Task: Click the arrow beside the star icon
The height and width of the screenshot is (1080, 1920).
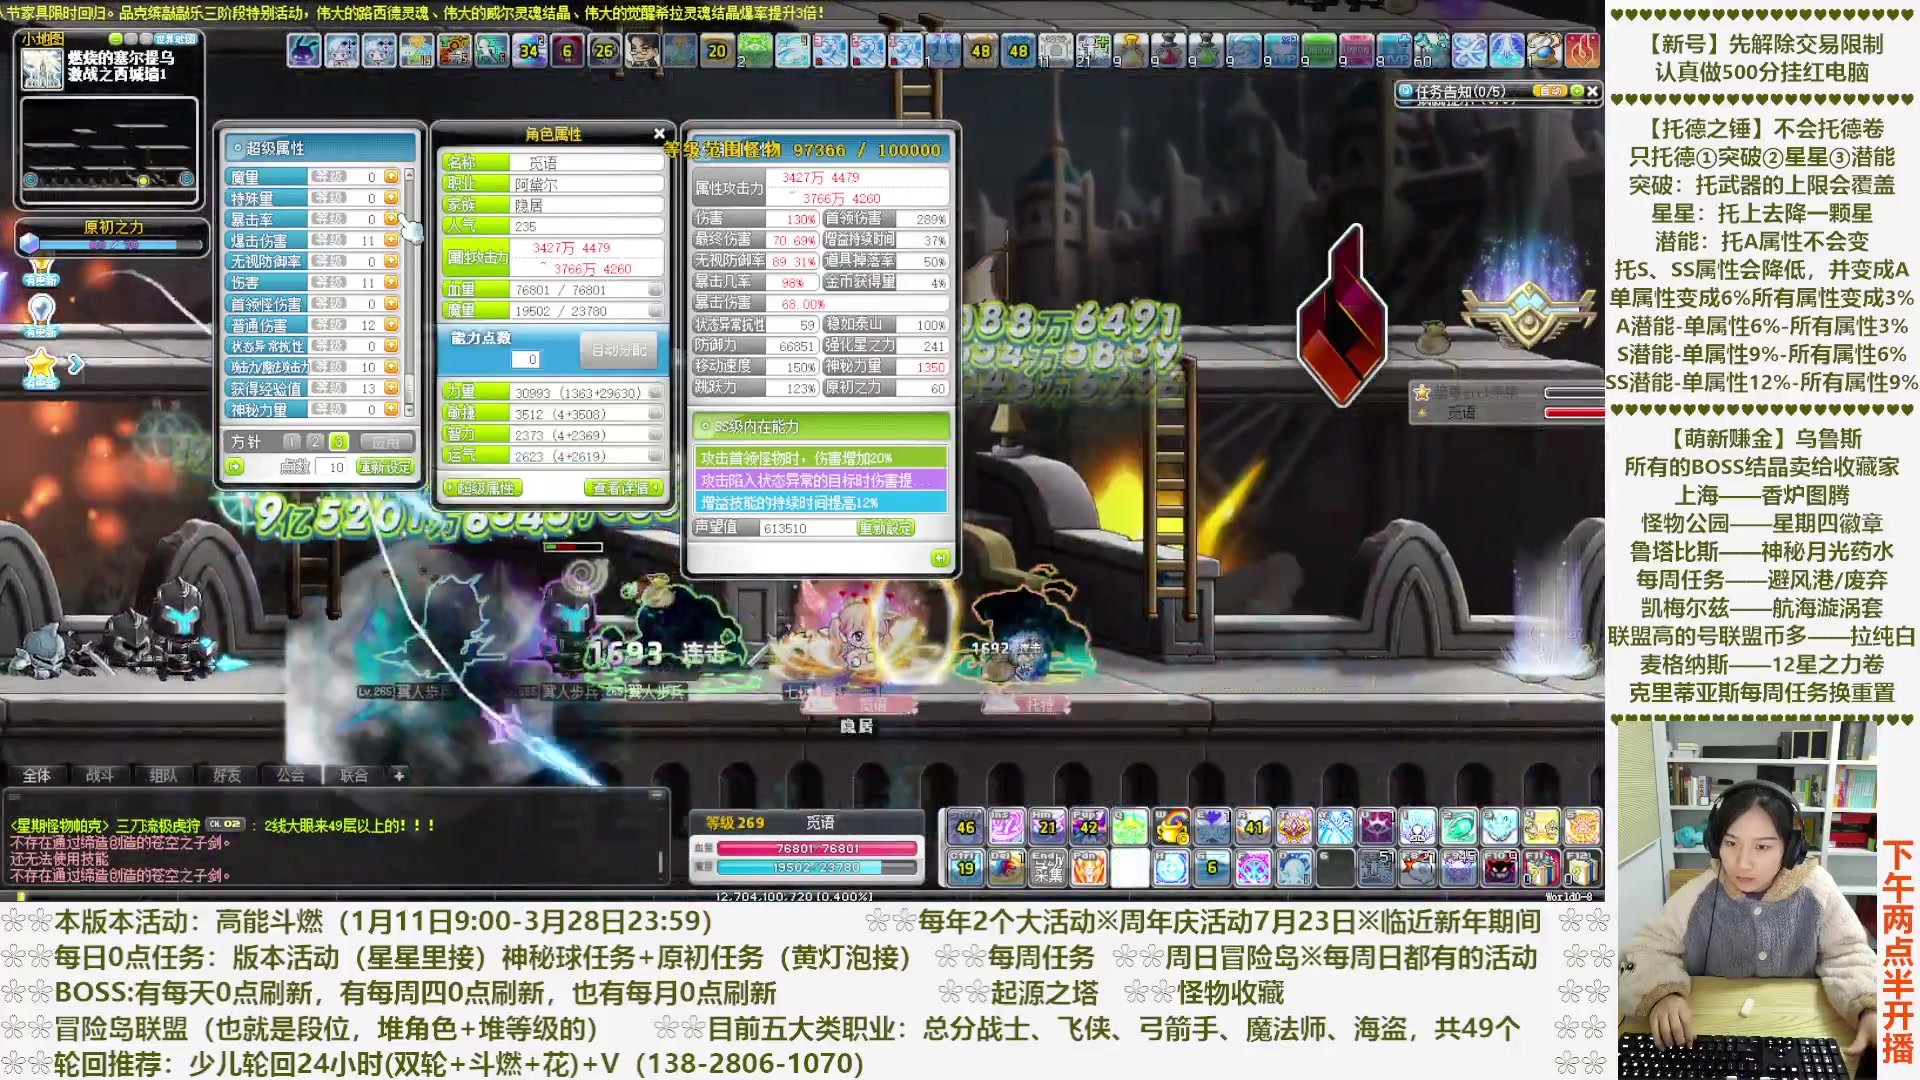Action: [x=76, y=365]
